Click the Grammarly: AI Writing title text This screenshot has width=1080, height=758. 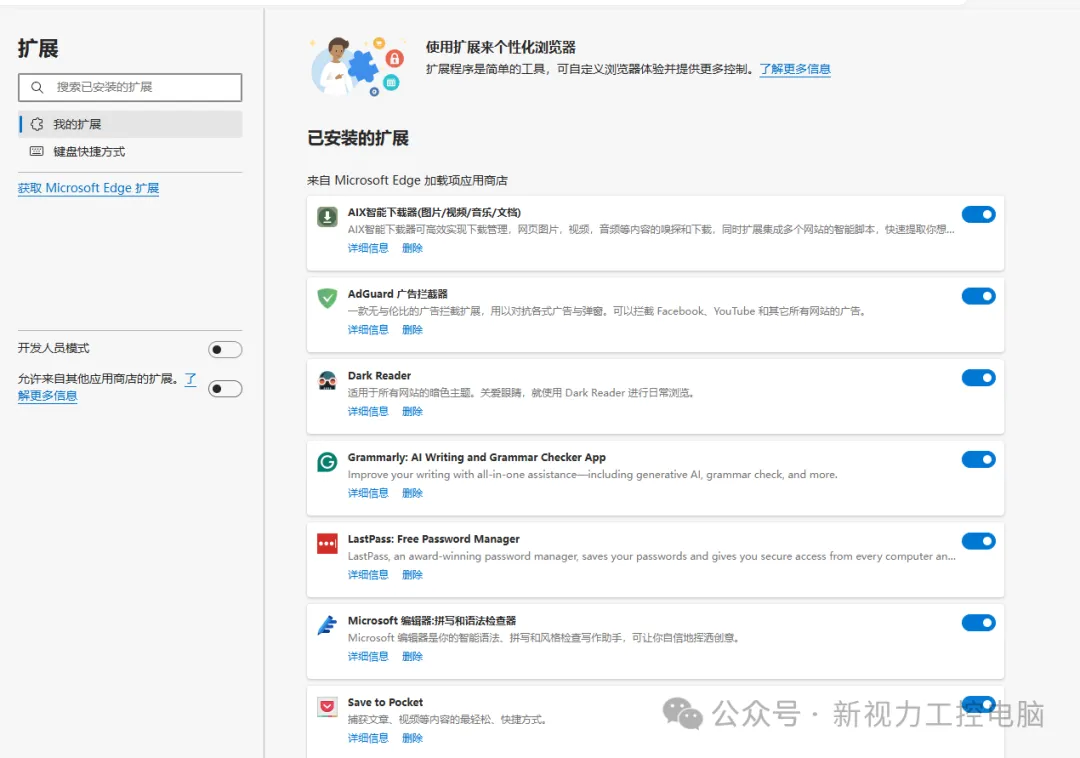click(477, 457)
